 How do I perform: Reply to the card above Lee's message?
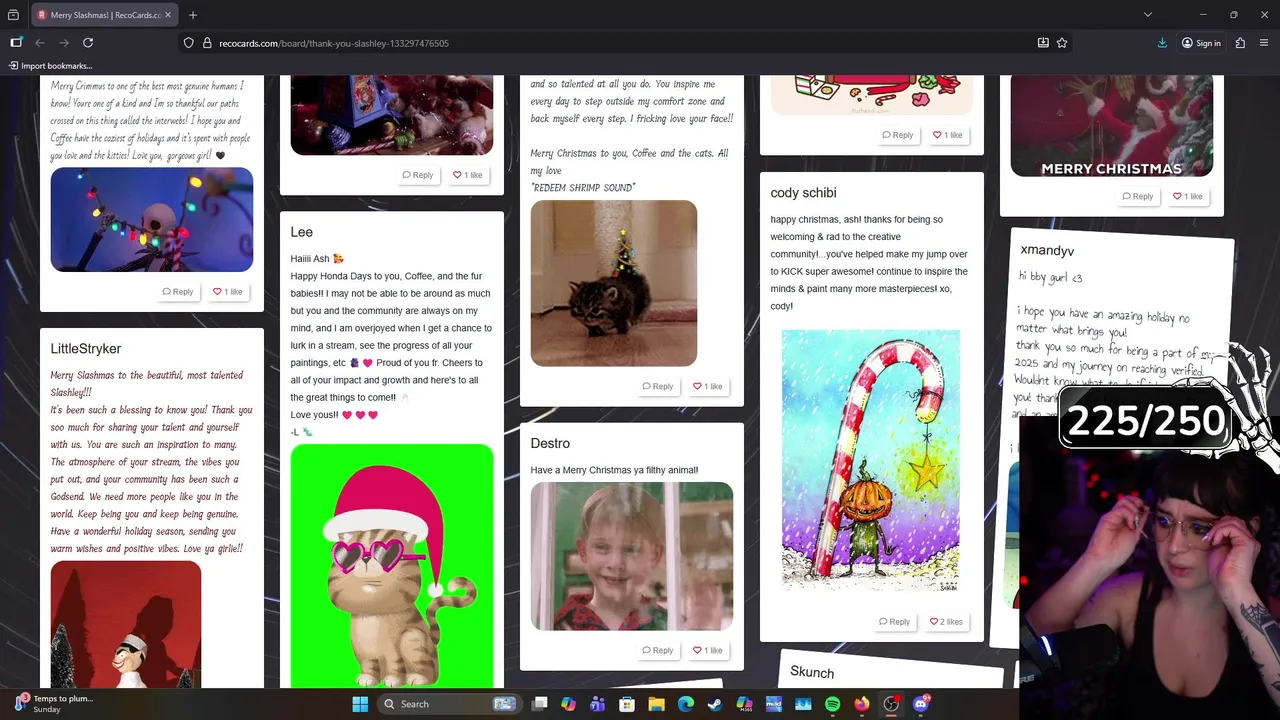coord(418,175)
